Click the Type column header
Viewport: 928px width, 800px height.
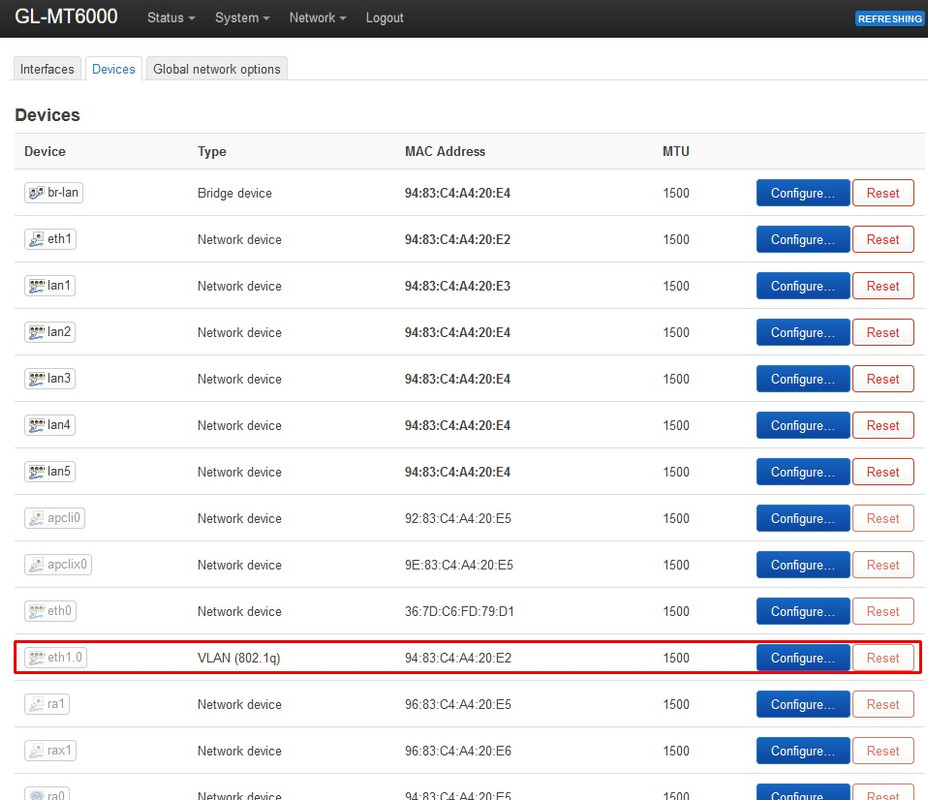(x=212, y=151)
